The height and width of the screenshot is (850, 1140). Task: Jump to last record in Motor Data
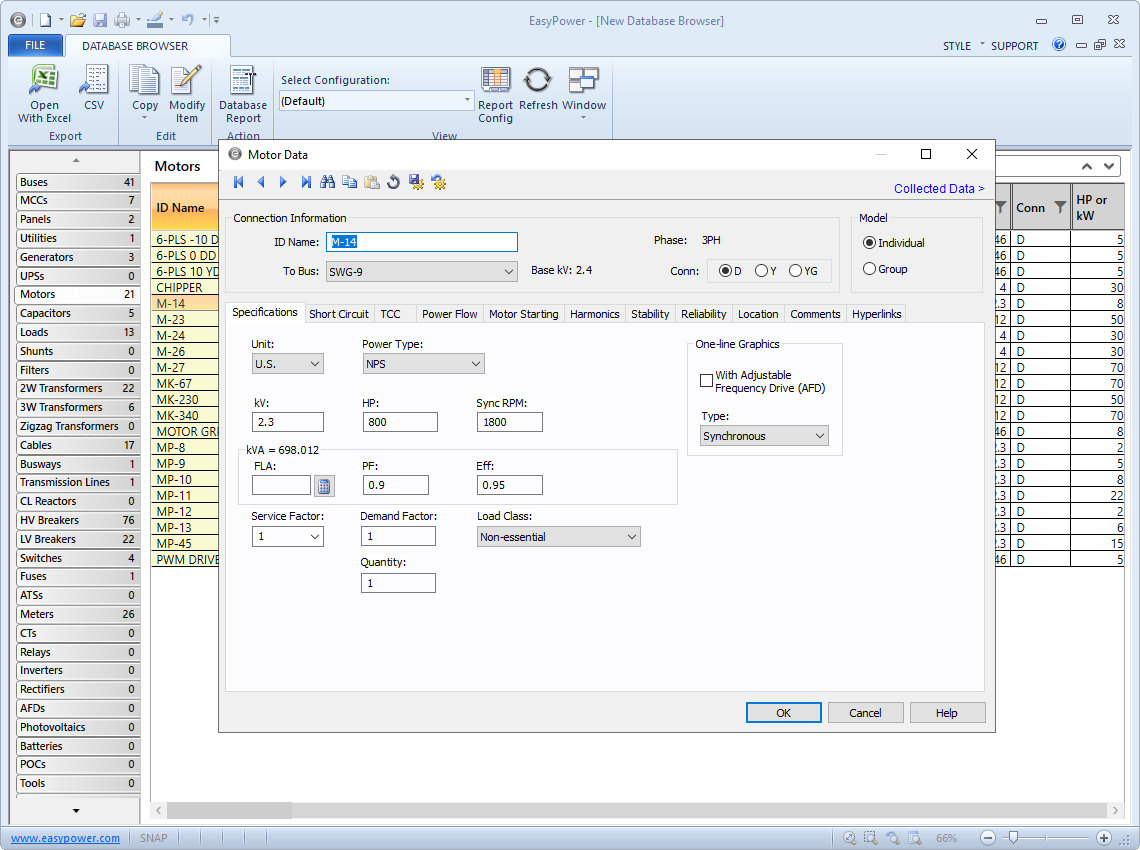pos(306,181)
